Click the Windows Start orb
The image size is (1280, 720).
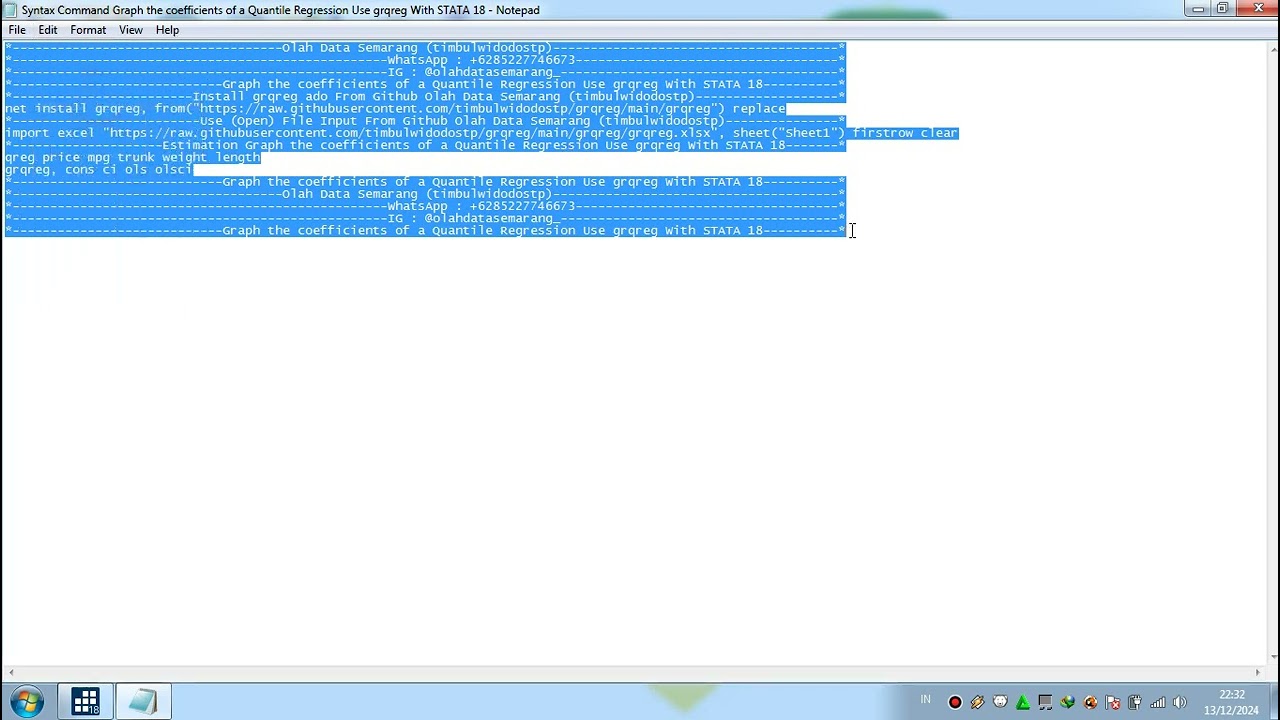[27, 701]
